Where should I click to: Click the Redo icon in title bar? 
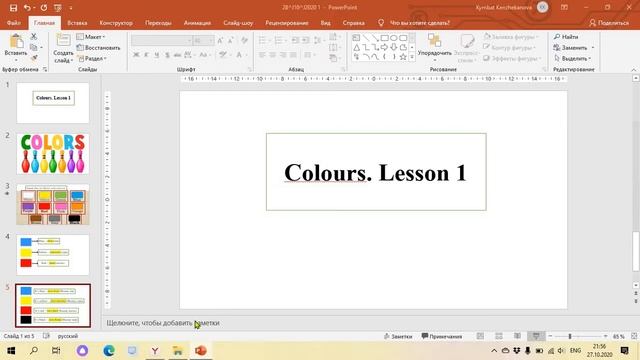[x=44, y=8]
